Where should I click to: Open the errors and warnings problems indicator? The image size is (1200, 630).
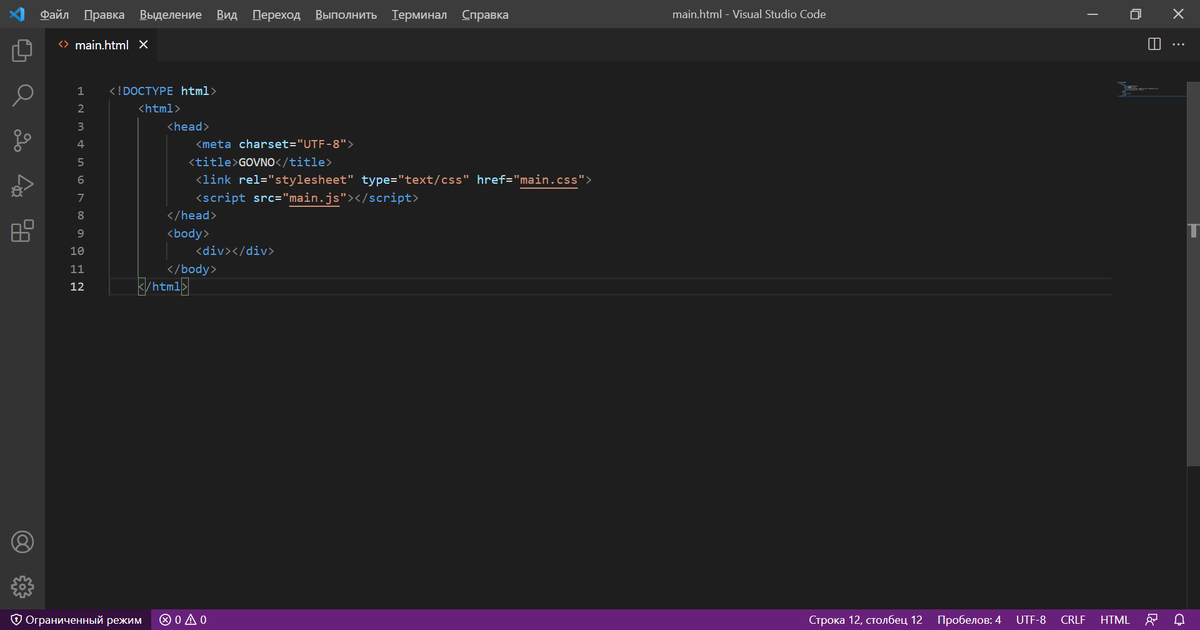(183, 620)
